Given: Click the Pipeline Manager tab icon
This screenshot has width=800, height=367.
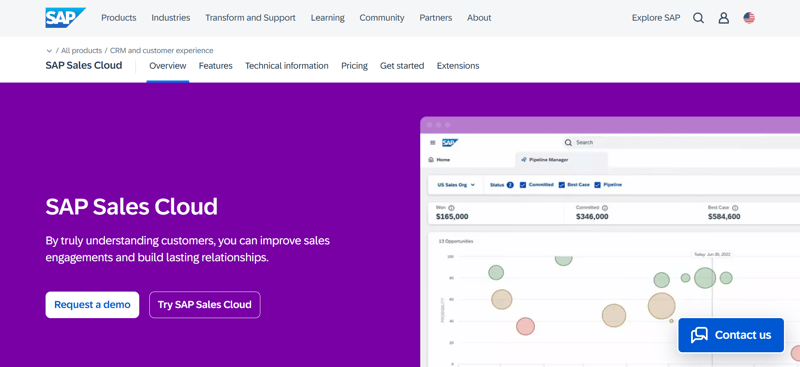Looking at the screenshot, I should [x=523, y=160].
